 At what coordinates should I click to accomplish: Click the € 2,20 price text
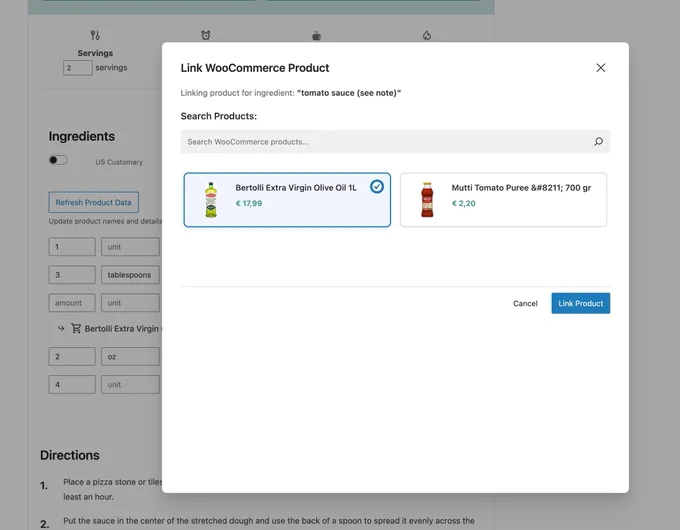click(x=463, y=203)
